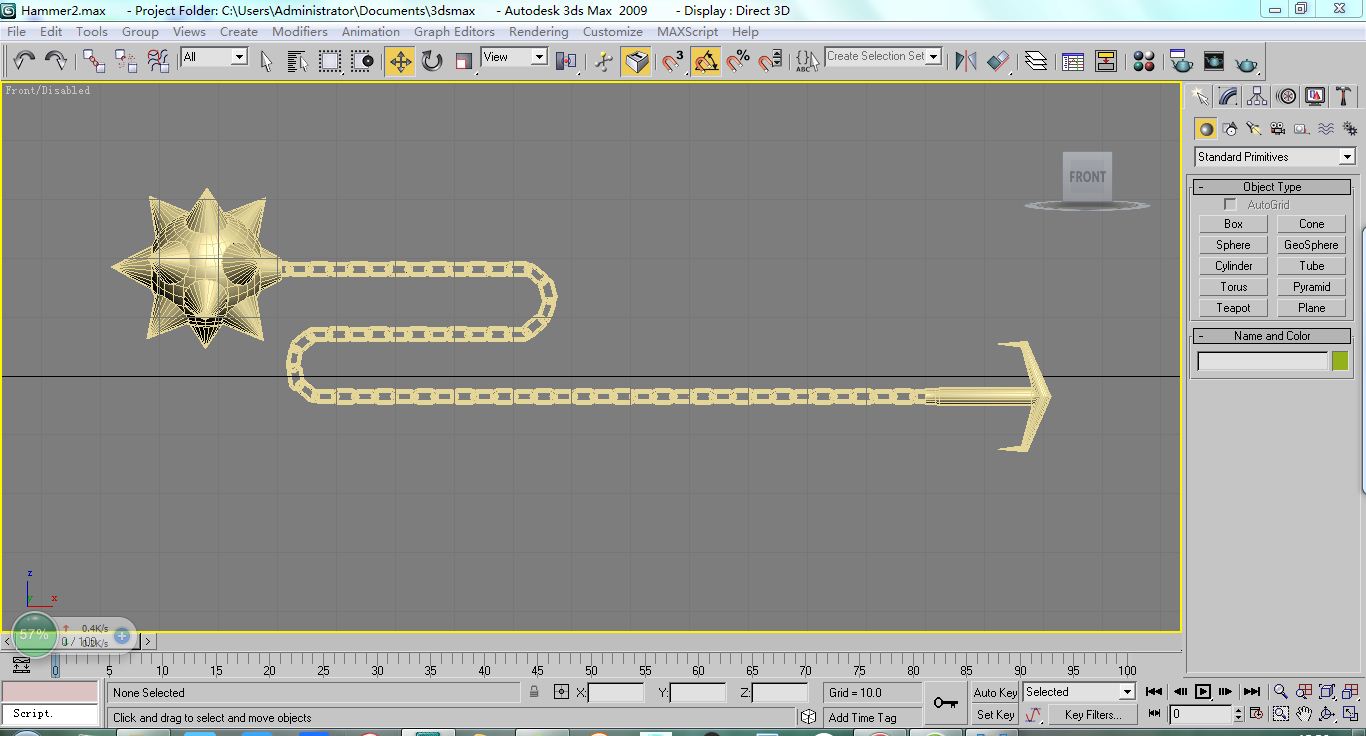Switch to the Display panel tab
1366x736 pixels.
(1315, 96)
